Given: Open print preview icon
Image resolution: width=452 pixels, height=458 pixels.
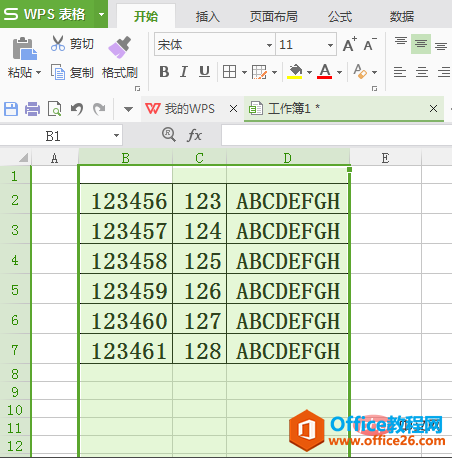Looking at the screenshot, I should click(55, 109).
